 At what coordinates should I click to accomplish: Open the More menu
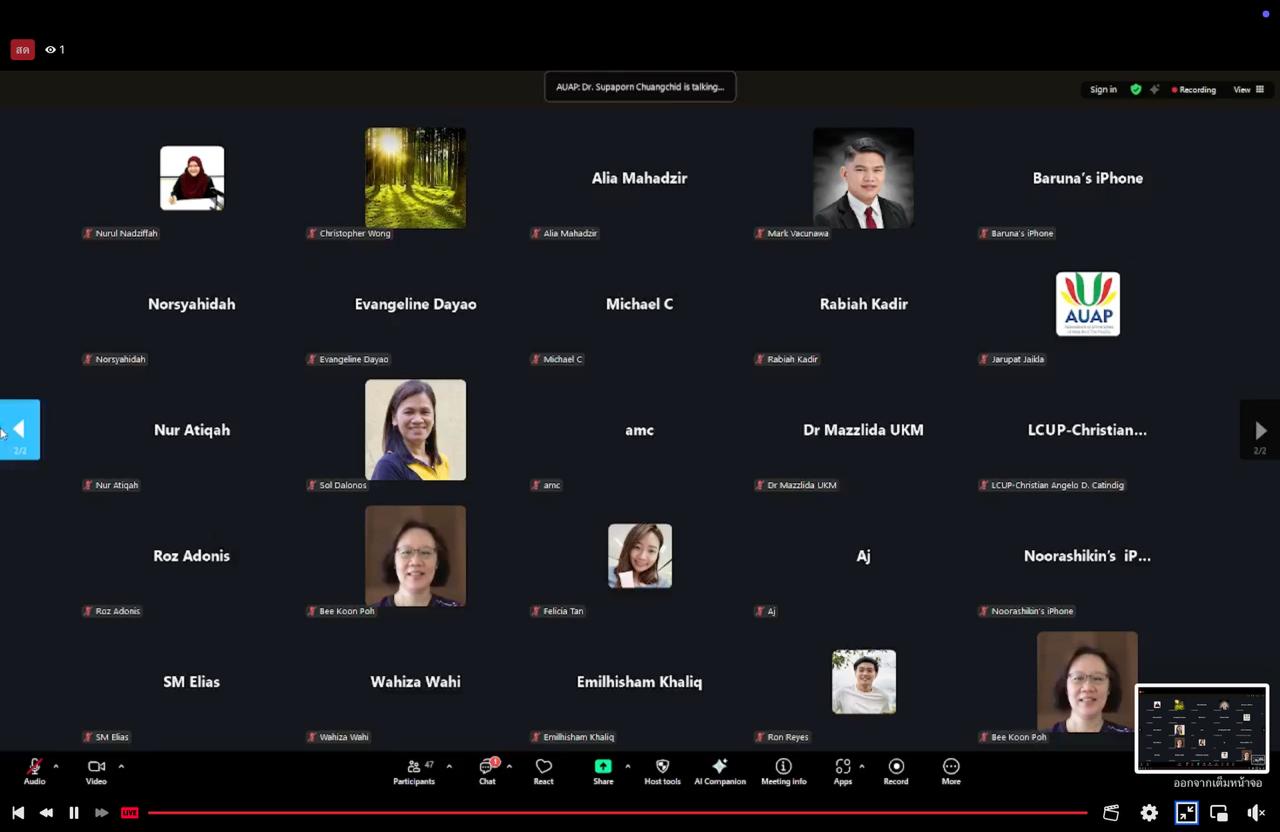(x=951, y=767)
